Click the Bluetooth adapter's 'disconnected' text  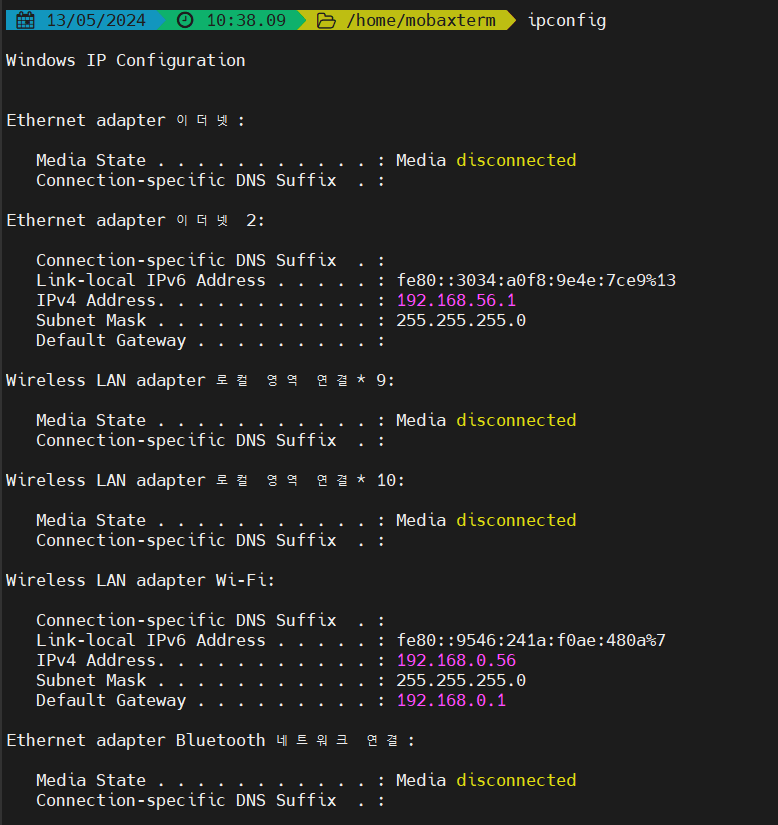516,780
